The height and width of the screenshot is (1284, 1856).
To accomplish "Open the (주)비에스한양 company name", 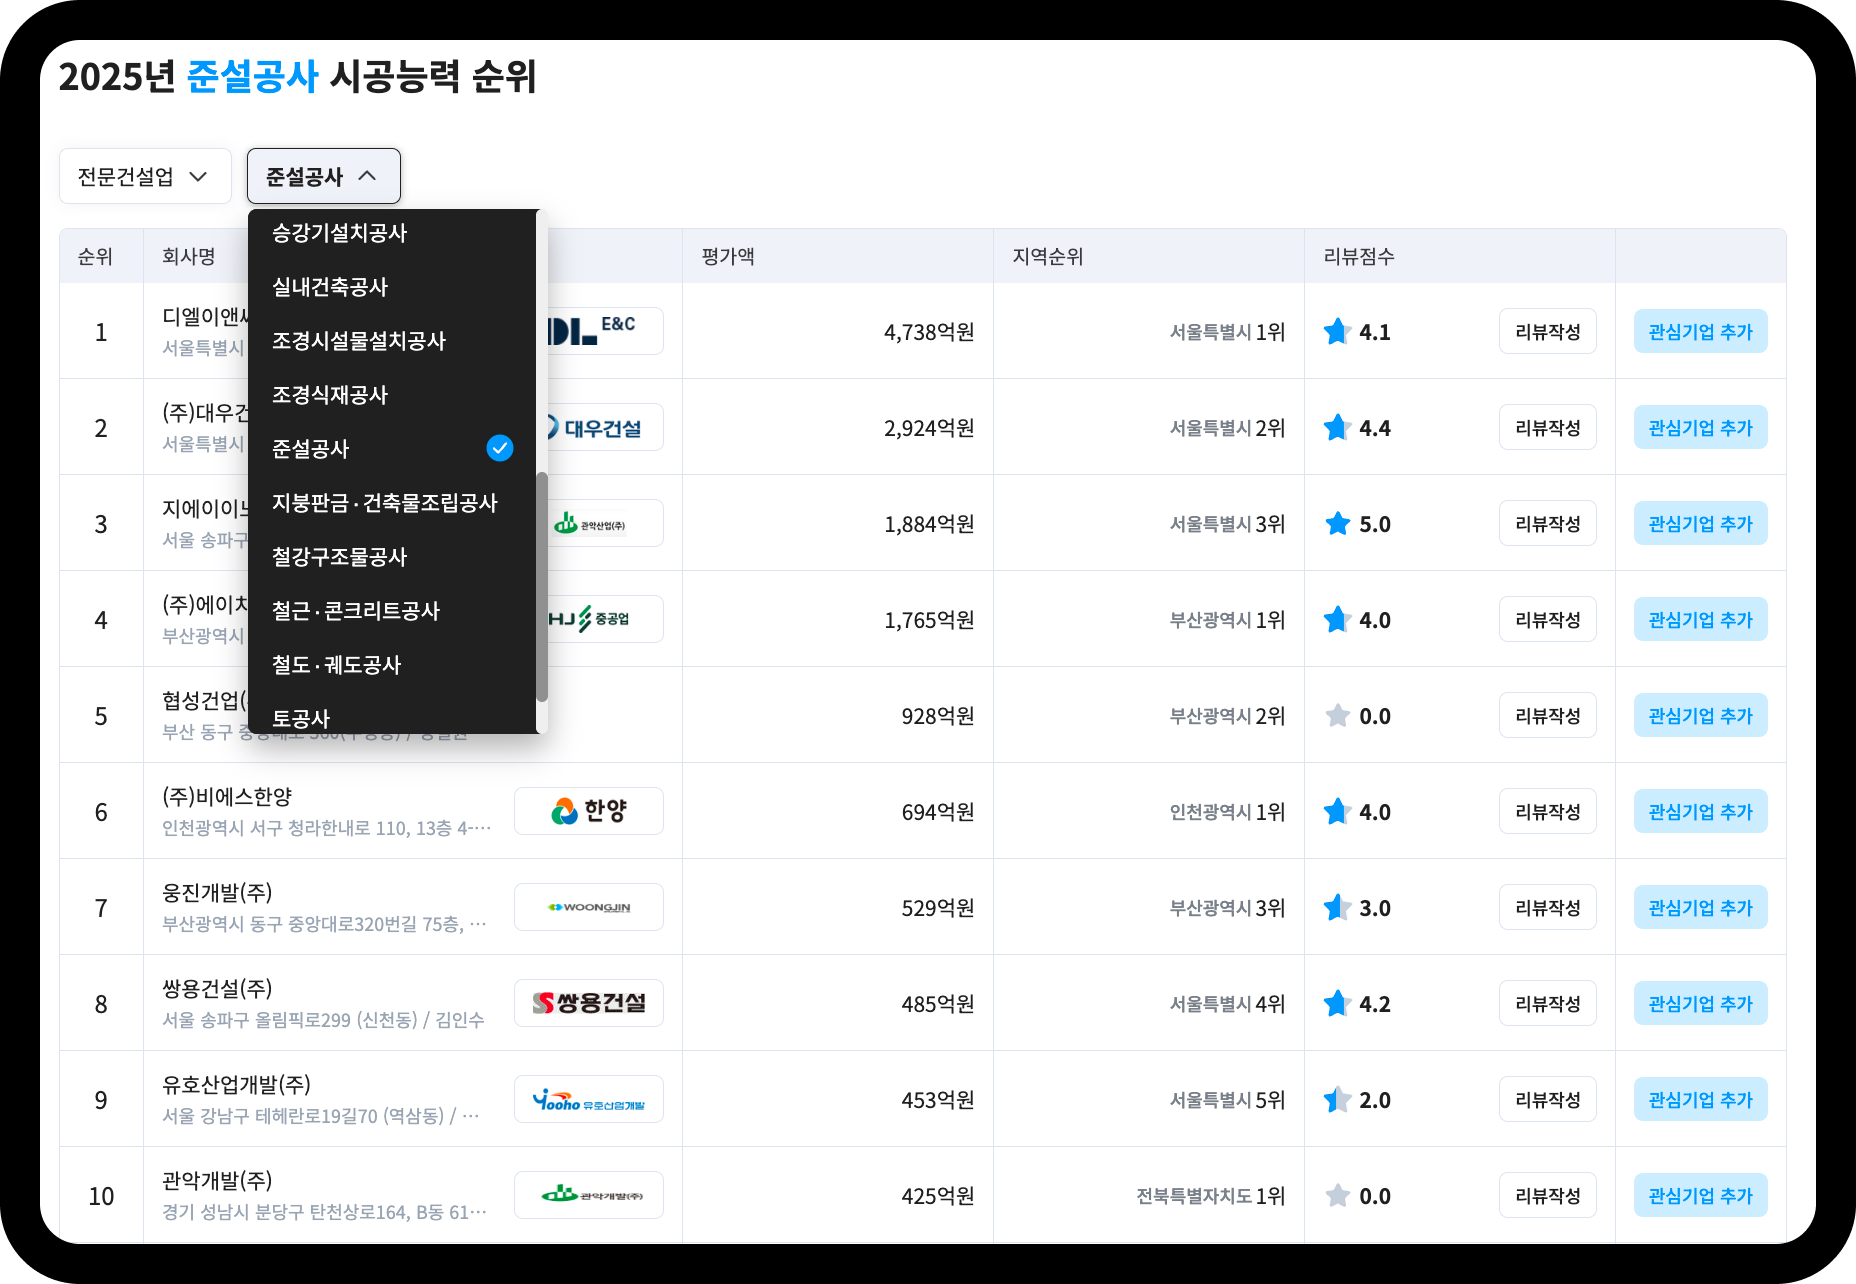I will click(x=227, y=796).
